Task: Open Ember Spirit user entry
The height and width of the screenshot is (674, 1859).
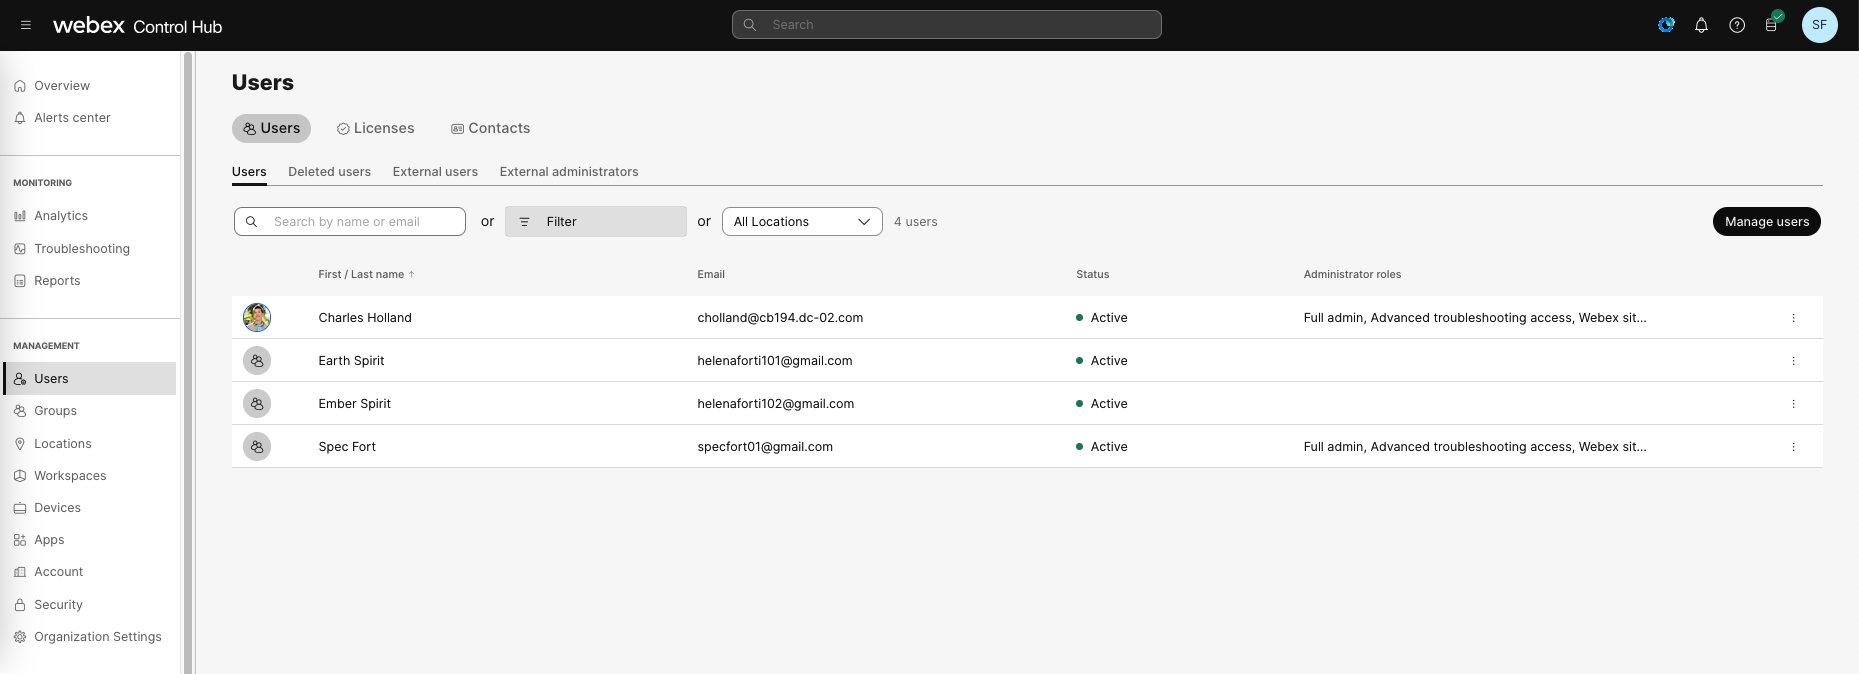Action: tap(354, 404)
